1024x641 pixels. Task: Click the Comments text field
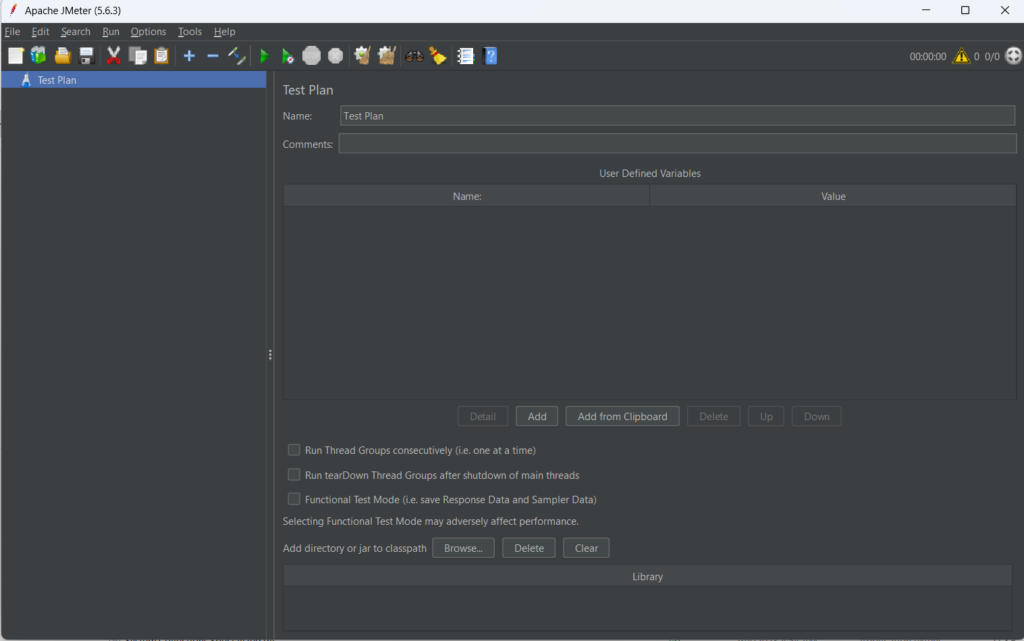point(677,144)
